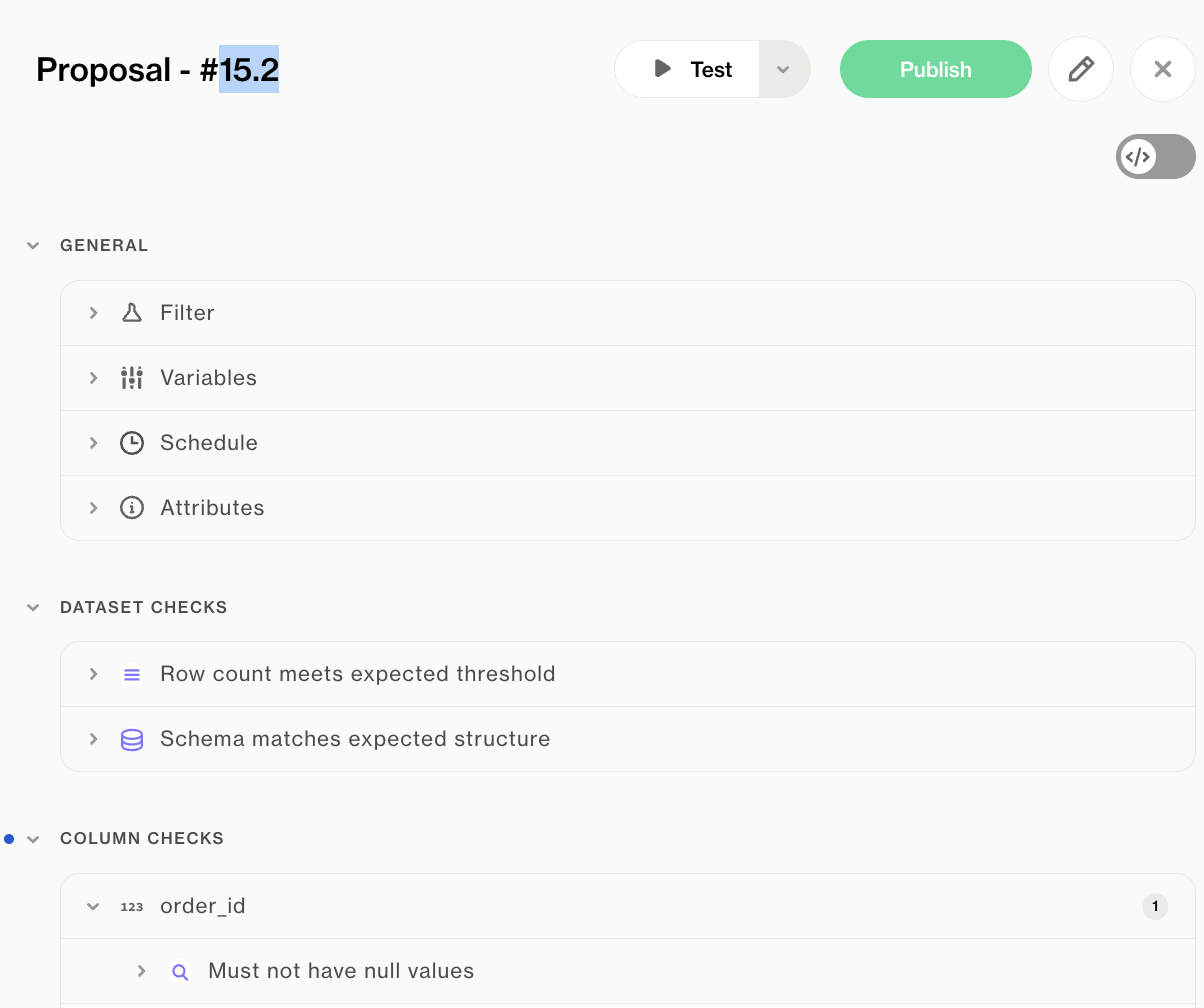
Task: Click the Row count lines icon
Action: coord(132,674)
